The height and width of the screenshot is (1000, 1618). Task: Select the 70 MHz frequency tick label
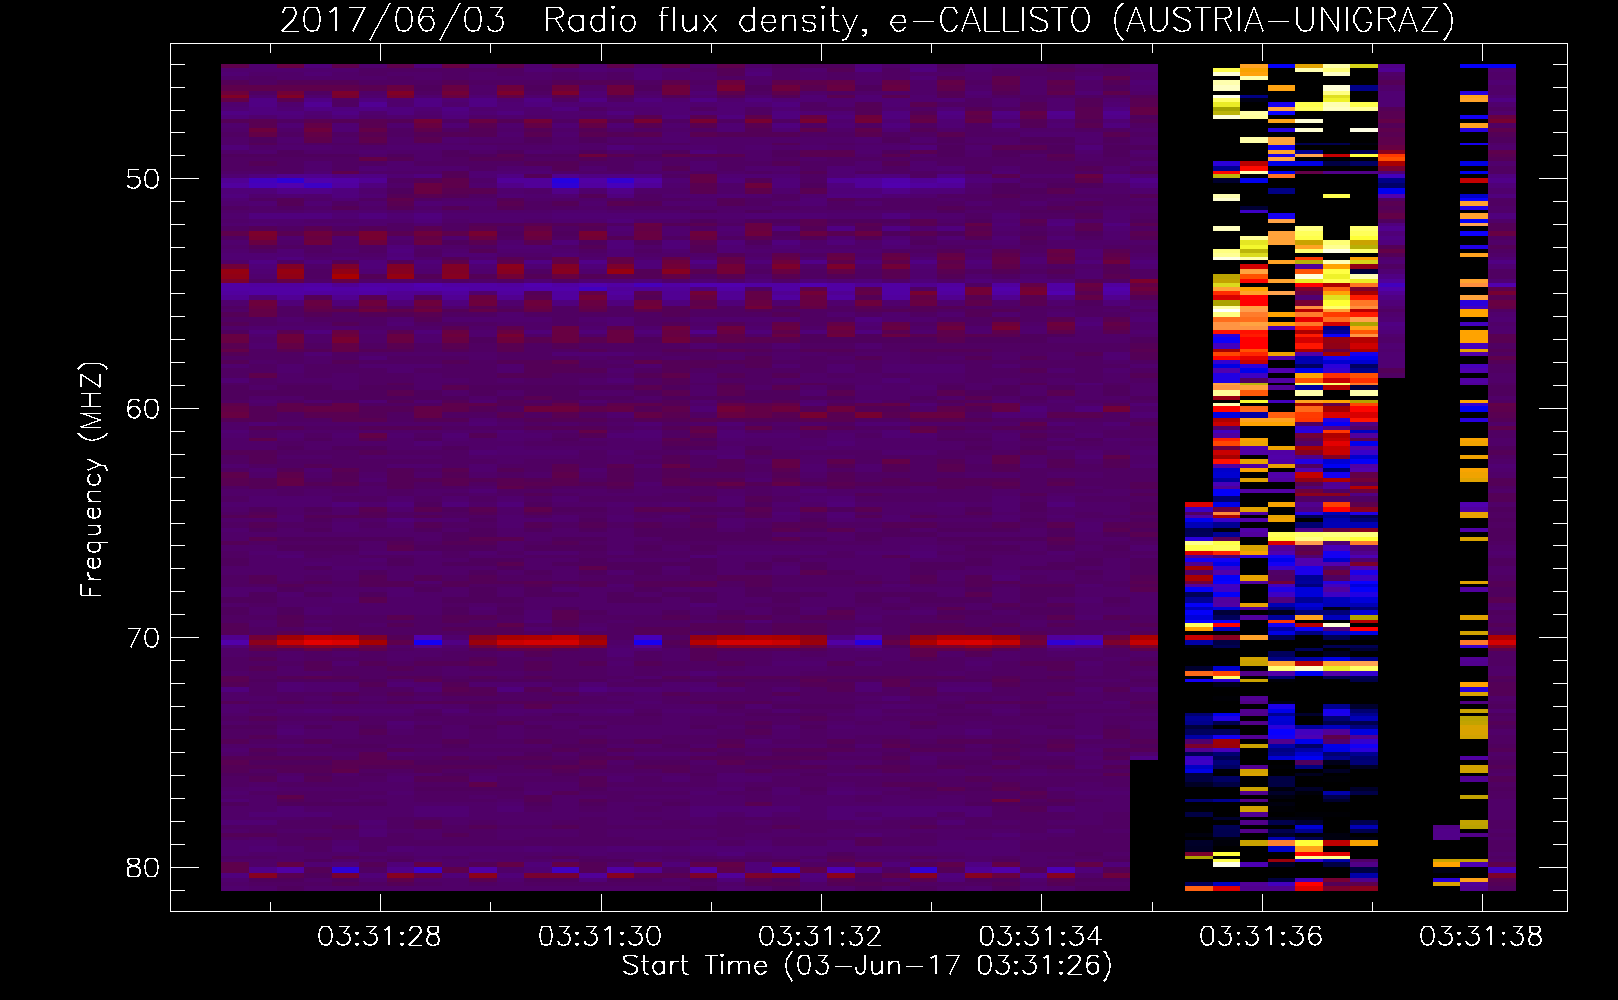pos(144,638)
